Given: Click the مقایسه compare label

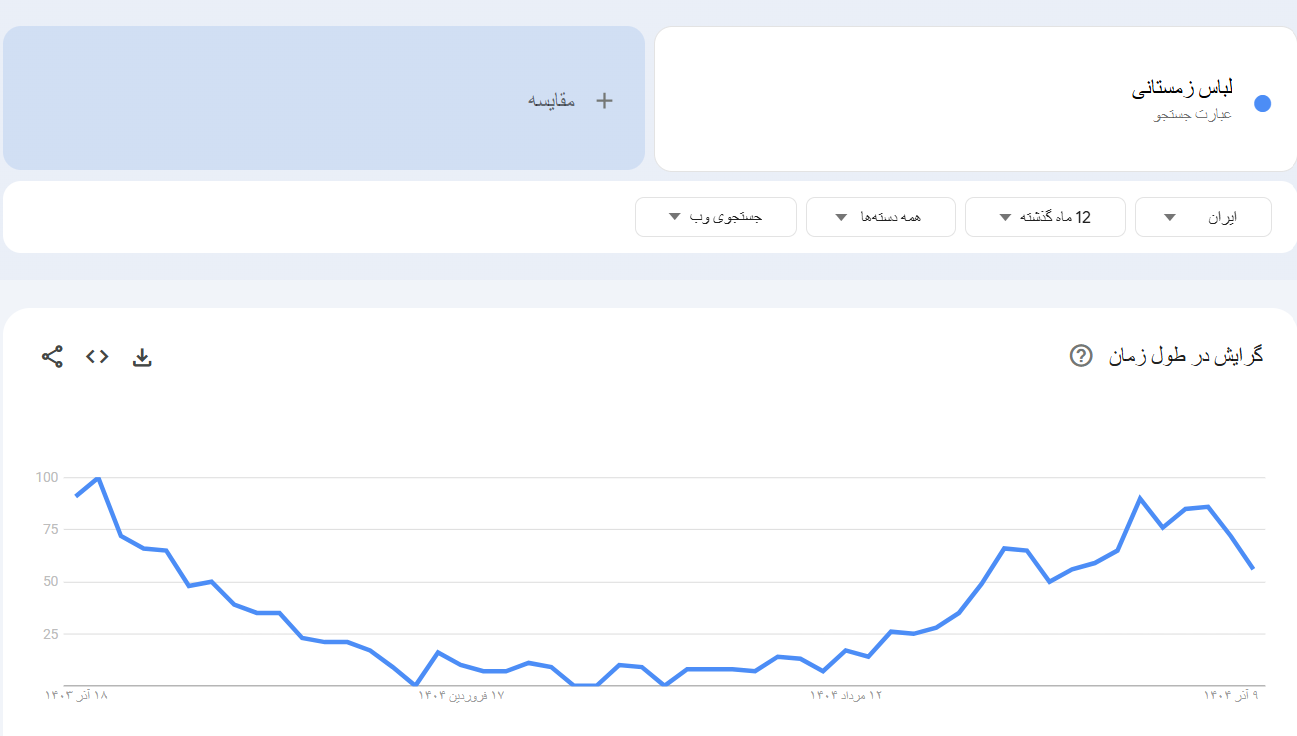Looking at the screenshot, I should (552, 100).
